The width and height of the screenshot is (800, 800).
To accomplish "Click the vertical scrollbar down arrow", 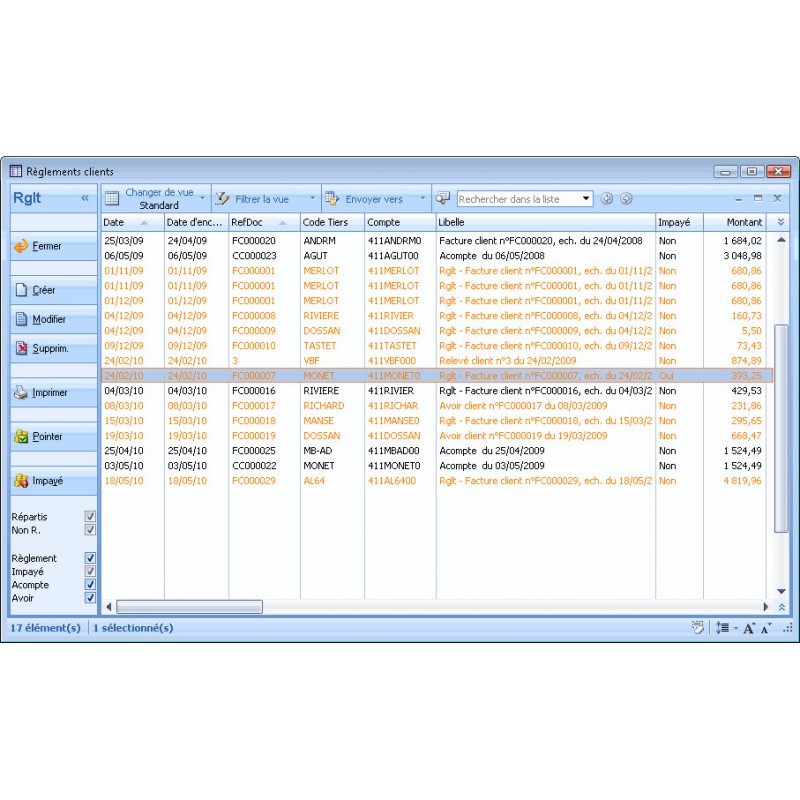I will pos(781,591).
